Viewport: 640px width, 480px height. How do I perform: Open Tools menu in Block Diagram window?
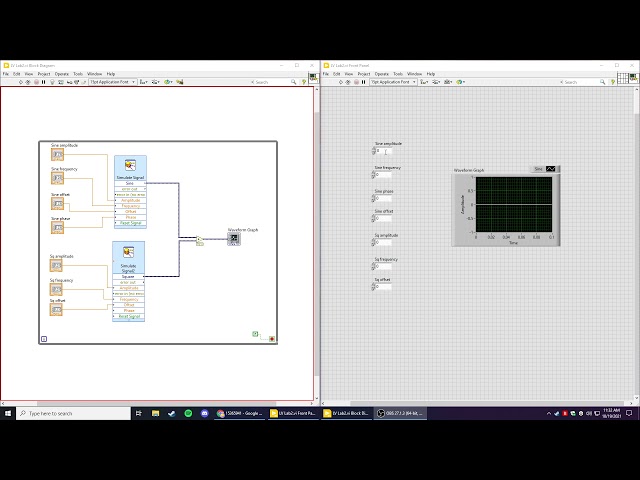[x=77, y=73]
